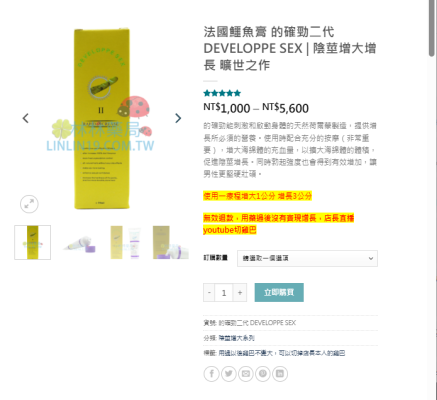Click the LinkedIn share icon
The width and height of the screenshot is (437, 400).
[280, 374]
